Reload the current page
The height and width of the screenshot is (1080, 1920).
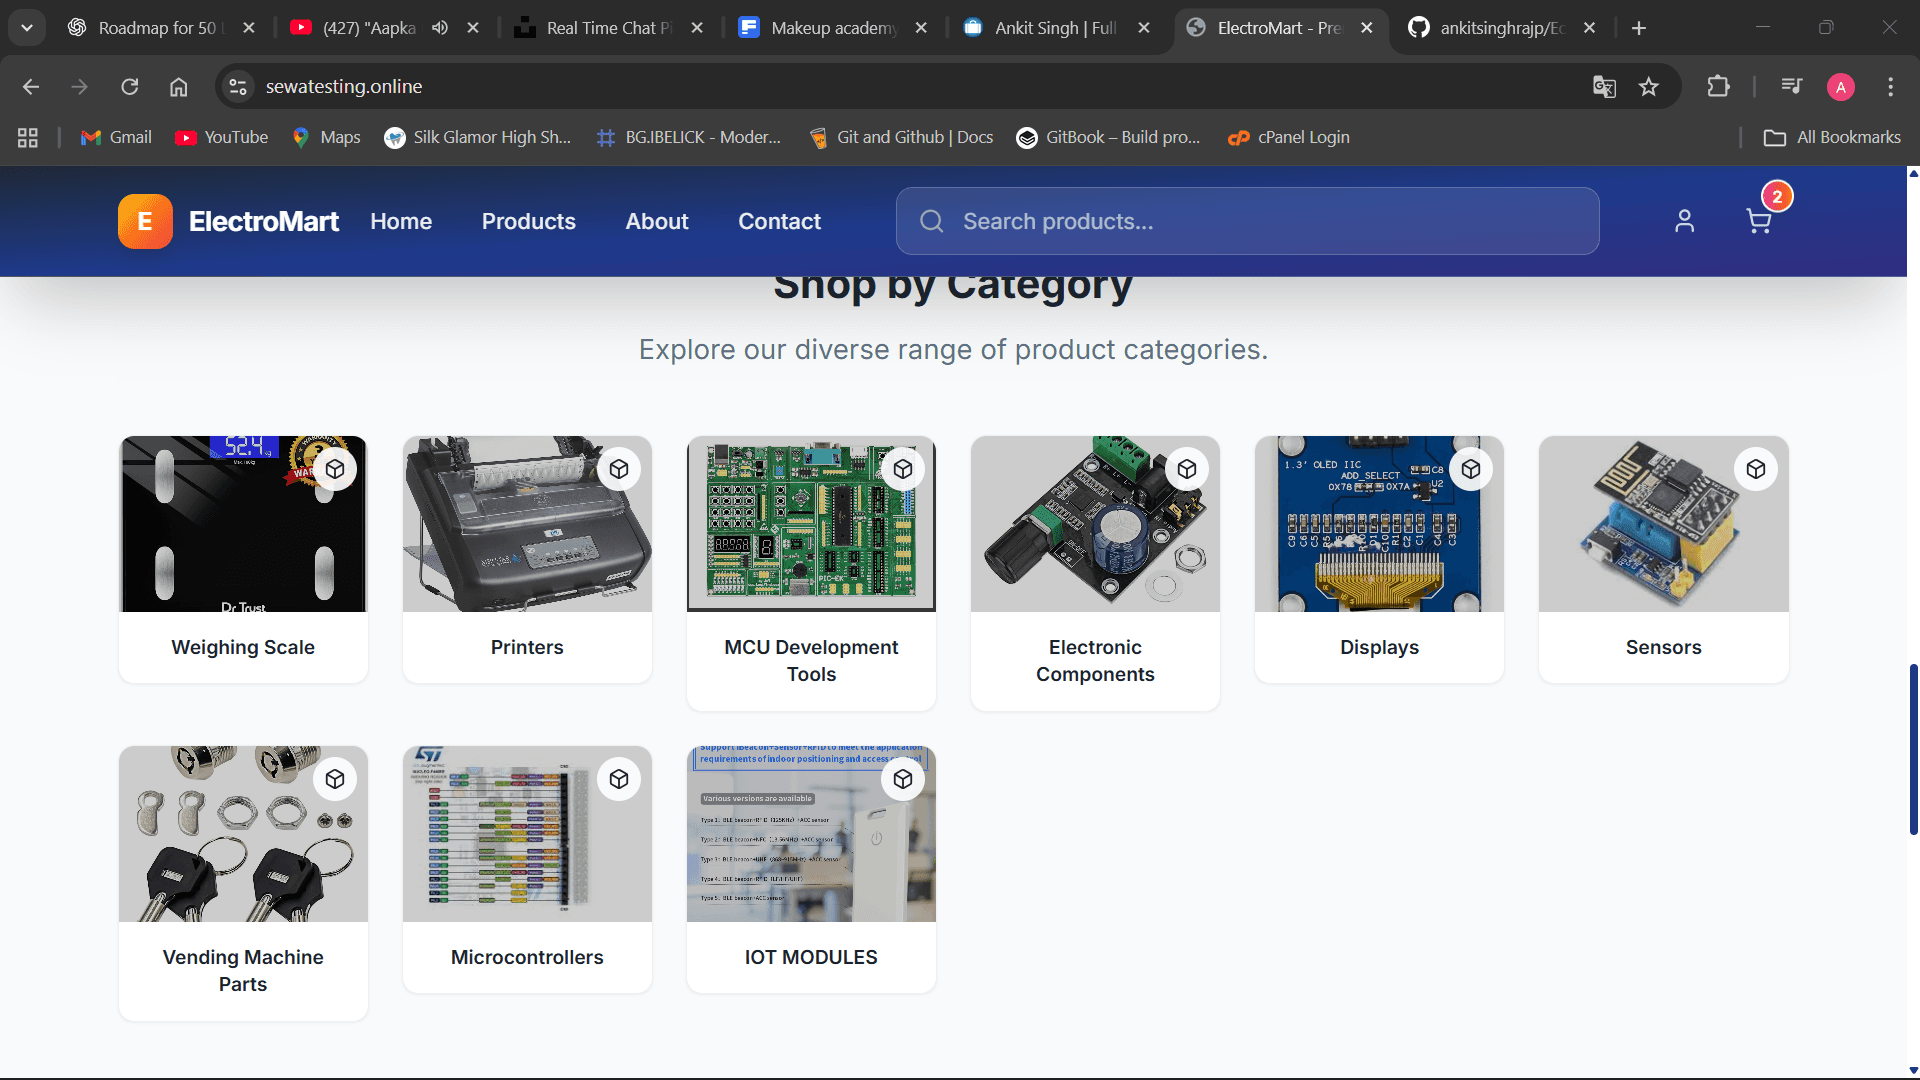(x=130, y=87)
